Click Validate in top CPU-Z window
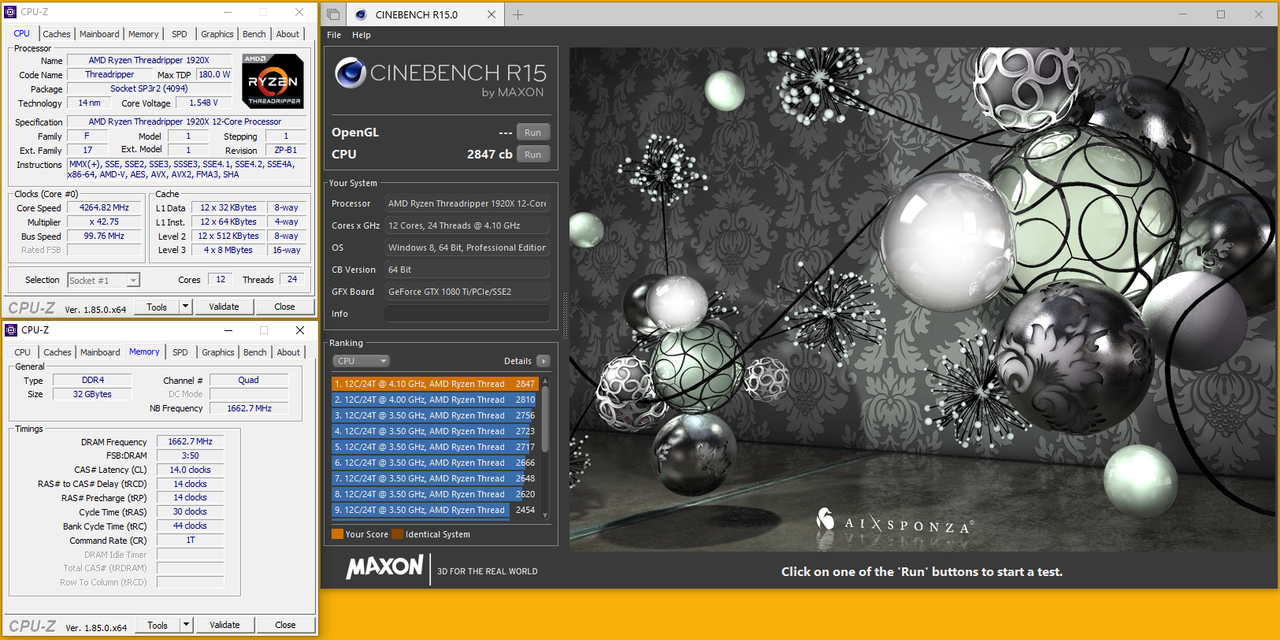 click(224, 307)
